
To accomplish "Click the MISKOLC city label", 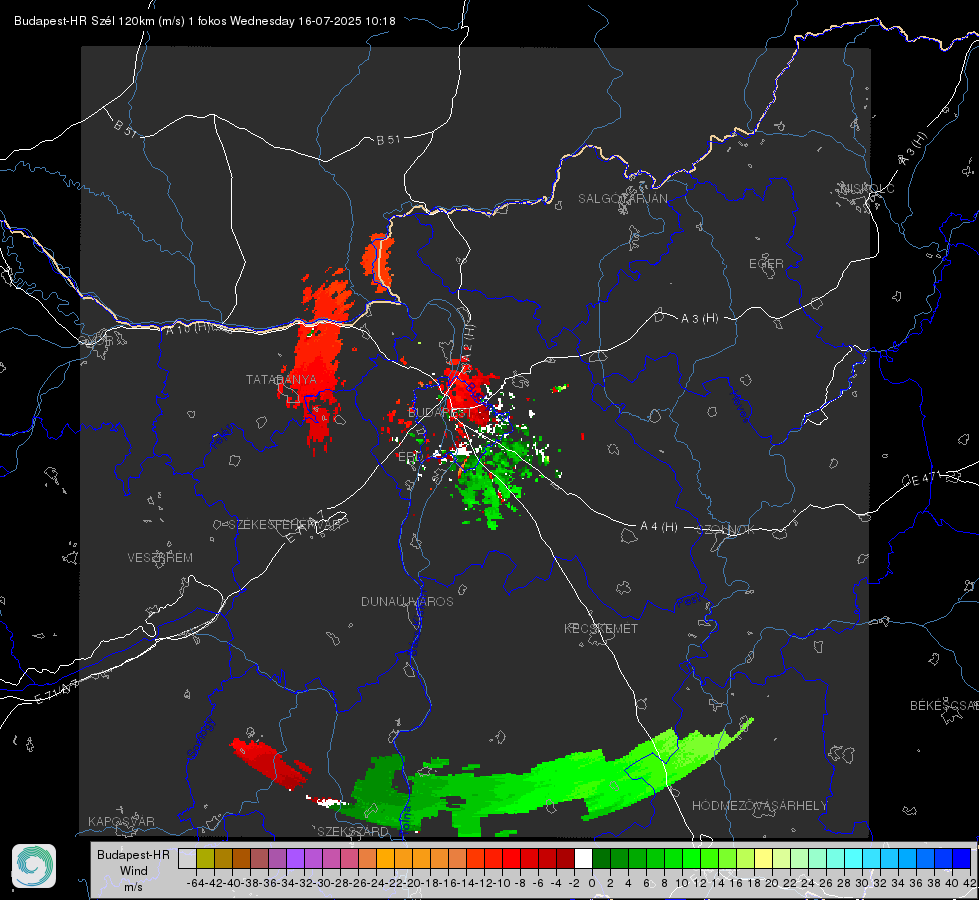I will [x=867, y=188].
